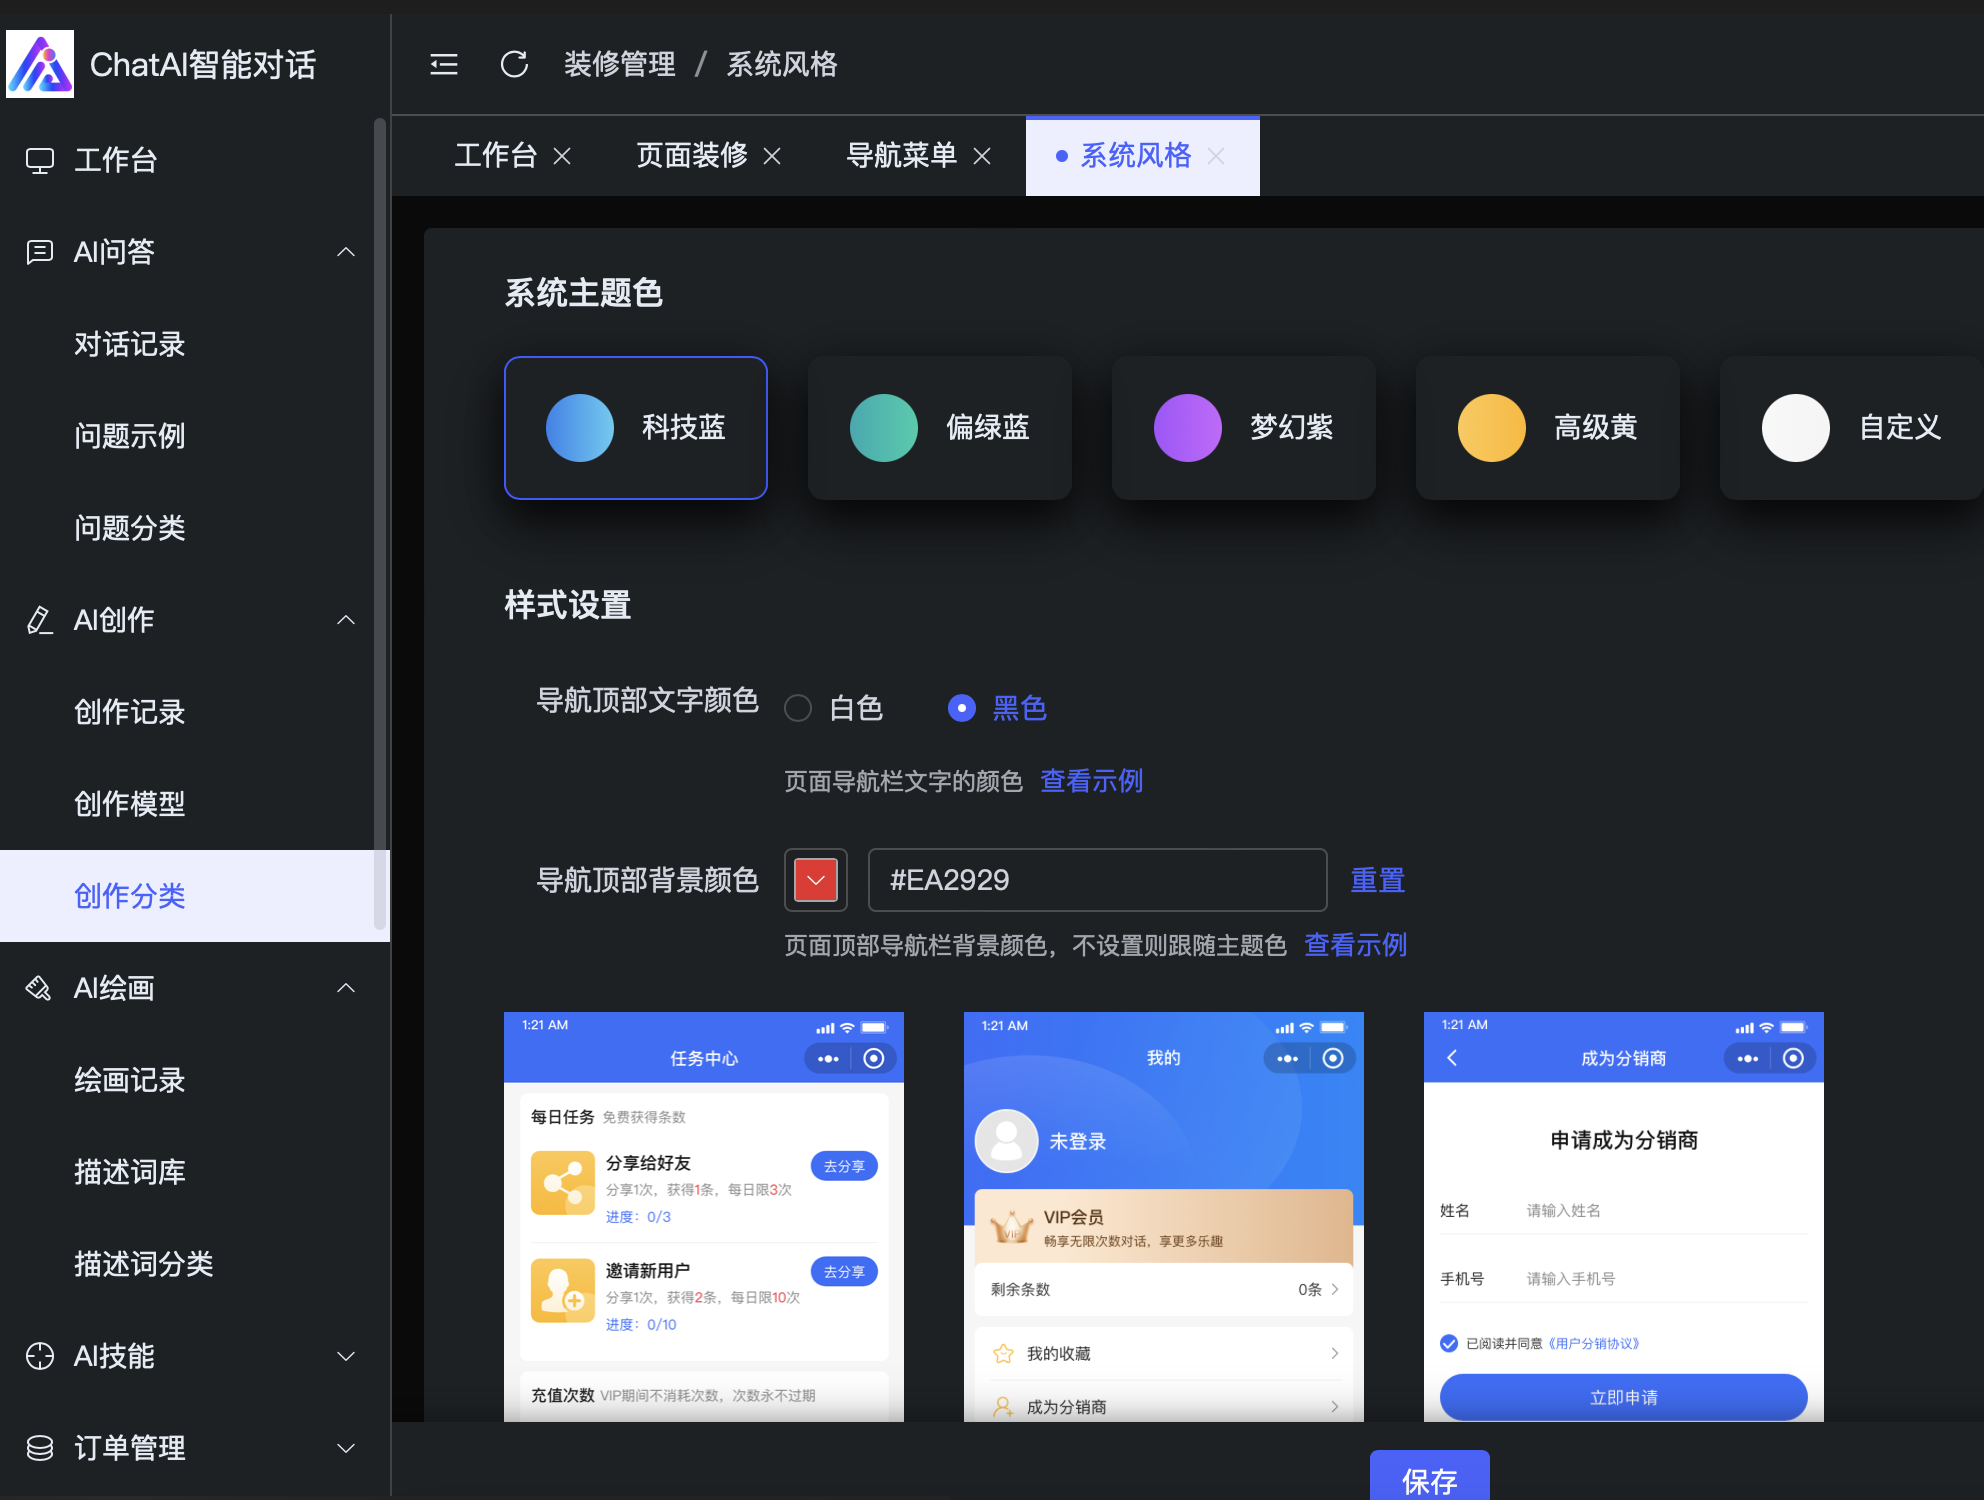The image size is (1984, 1500).
Task: Select 黑色 radio for nav text color
Action: coord(961,708)
